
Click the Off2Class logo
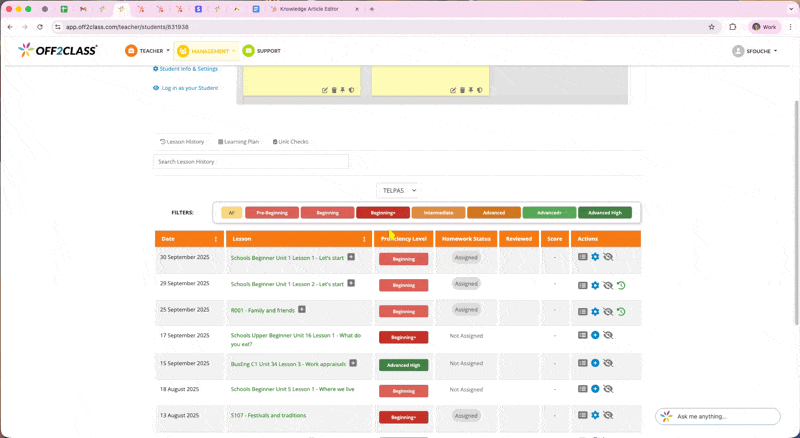(x=58, y=50)
